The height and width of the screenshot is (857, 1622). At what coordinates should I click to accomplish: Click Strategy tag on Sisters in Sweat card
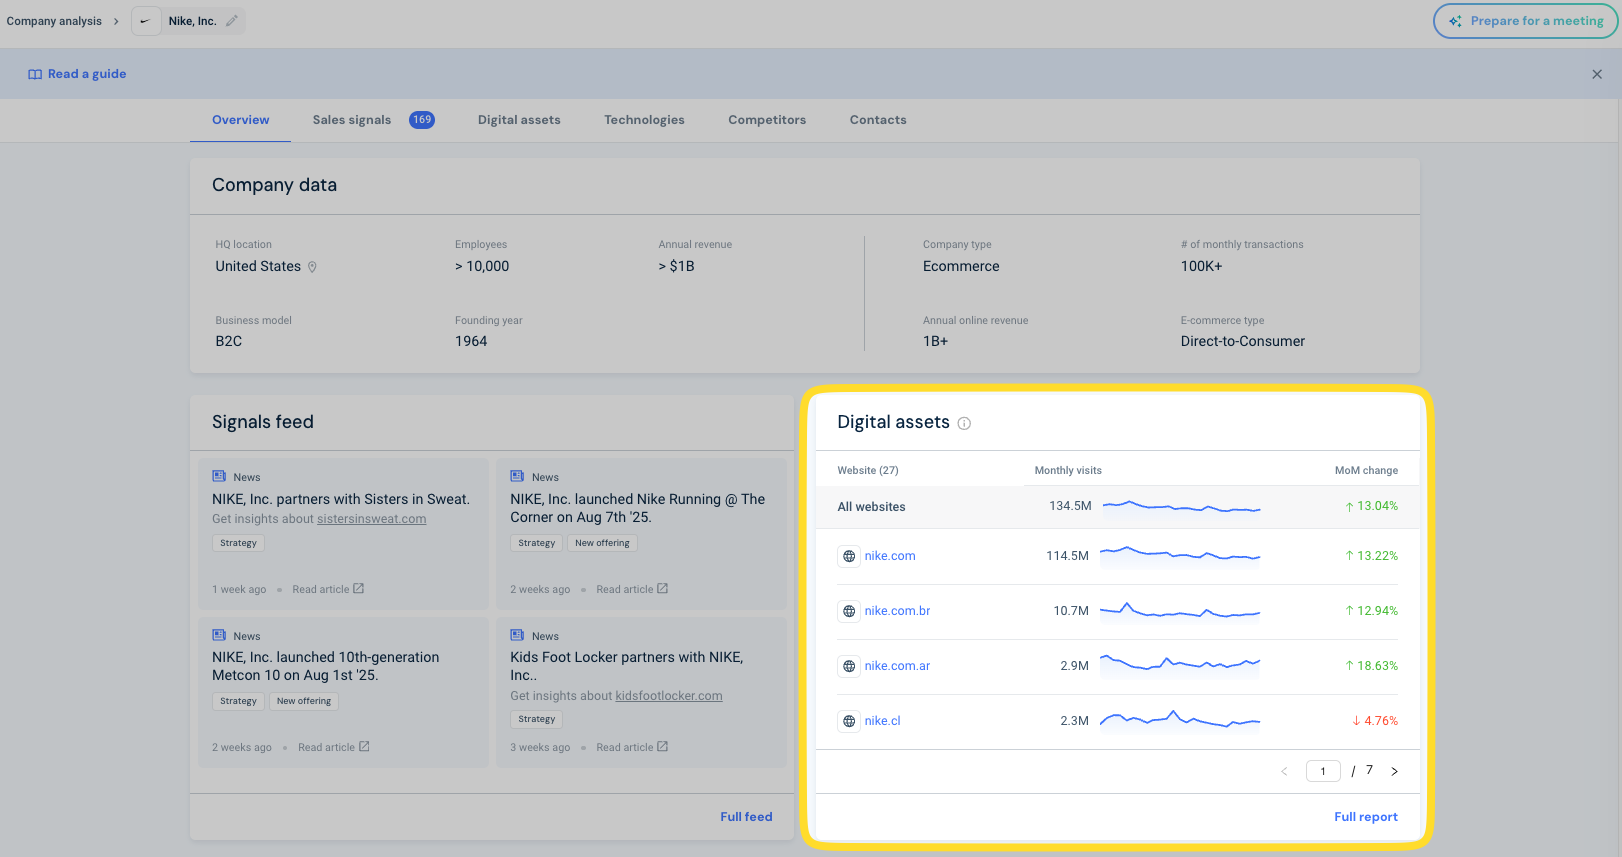coord(238,543)
